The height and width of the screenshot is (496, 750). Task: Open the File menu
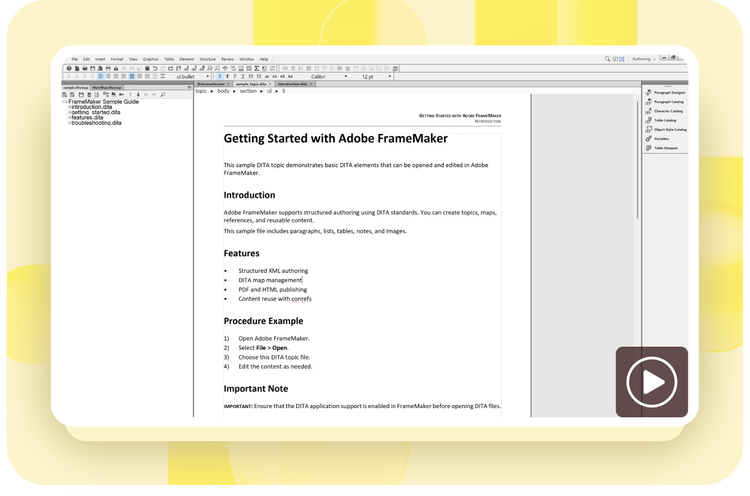tap(75, 59)
